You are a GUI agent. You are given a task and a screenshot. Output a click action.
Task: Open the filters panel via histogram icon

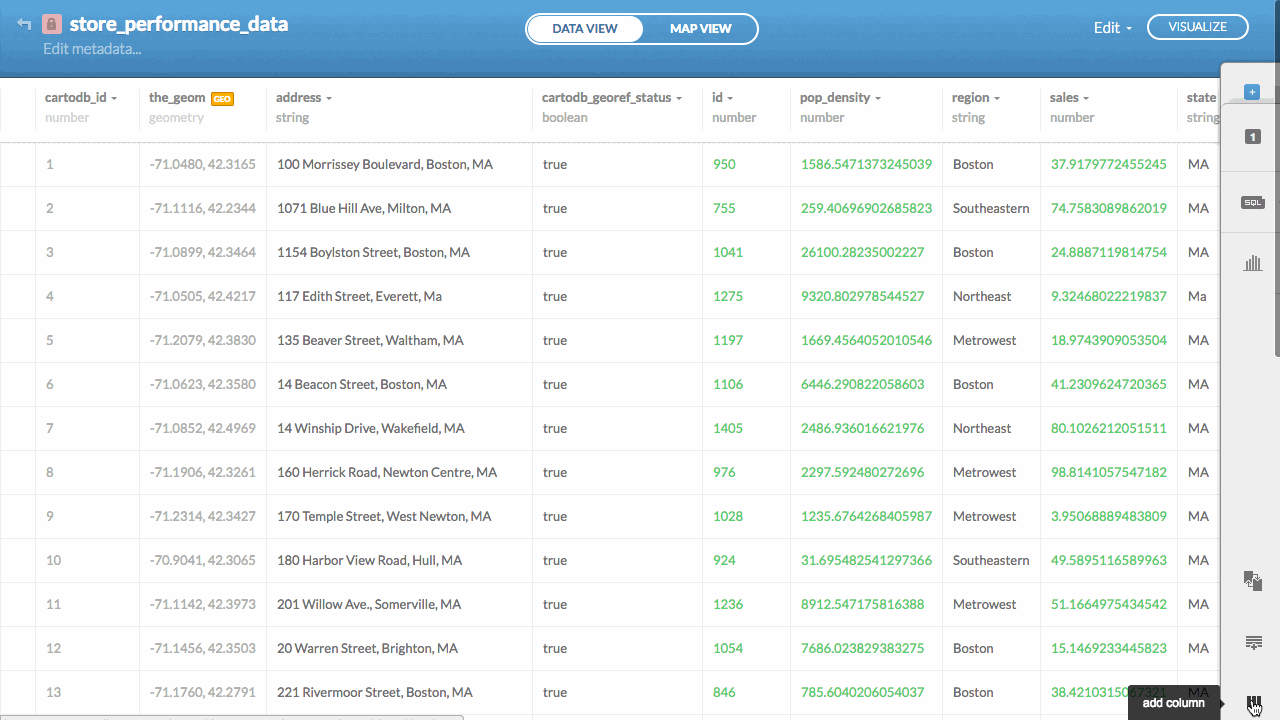(1253, 262)
